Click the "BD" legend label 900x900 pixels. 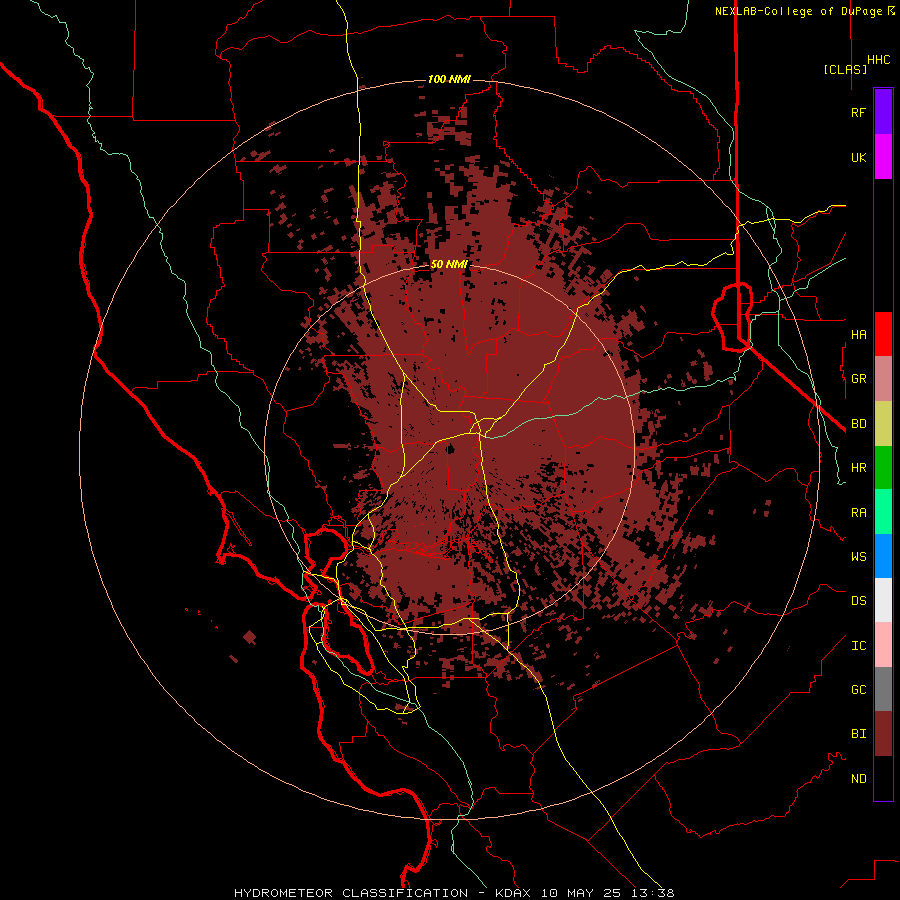click(858, 424)
